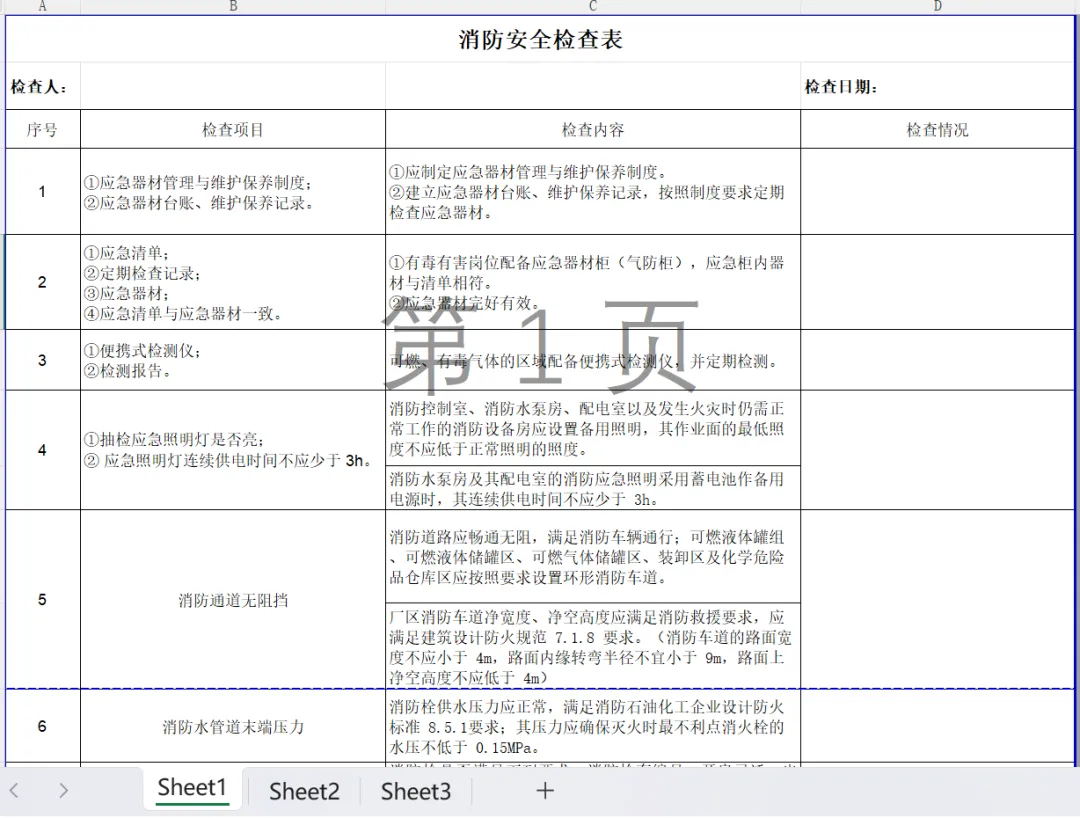Switch to the Sheet2 tab
The image size is (1080, 818).
click(304, 791)
